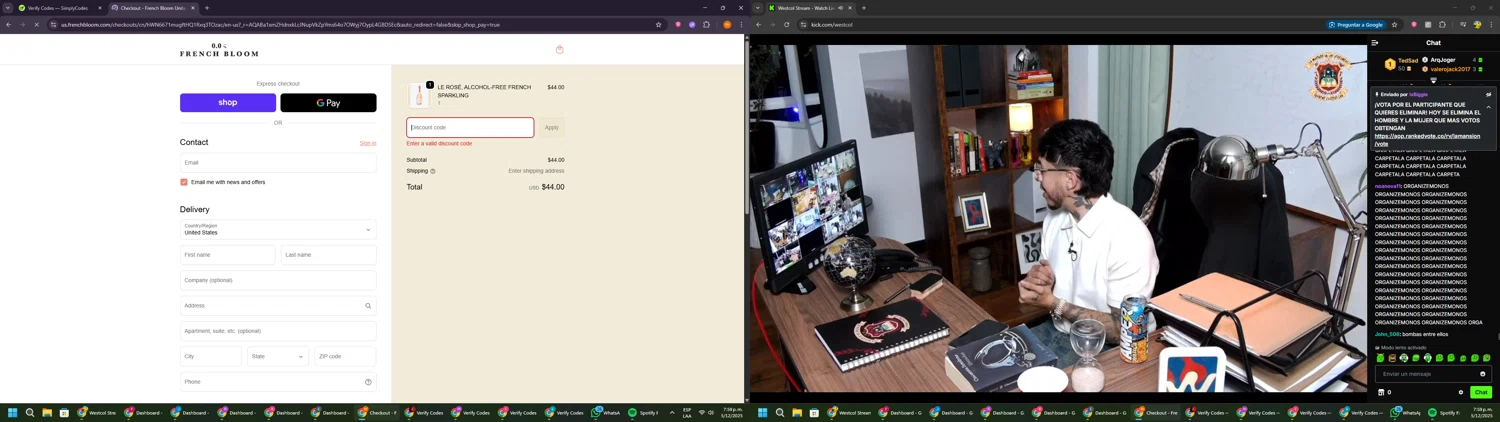Unpin the pinned message in Kick chat

pyautogui.click(x=1488, y=95)
